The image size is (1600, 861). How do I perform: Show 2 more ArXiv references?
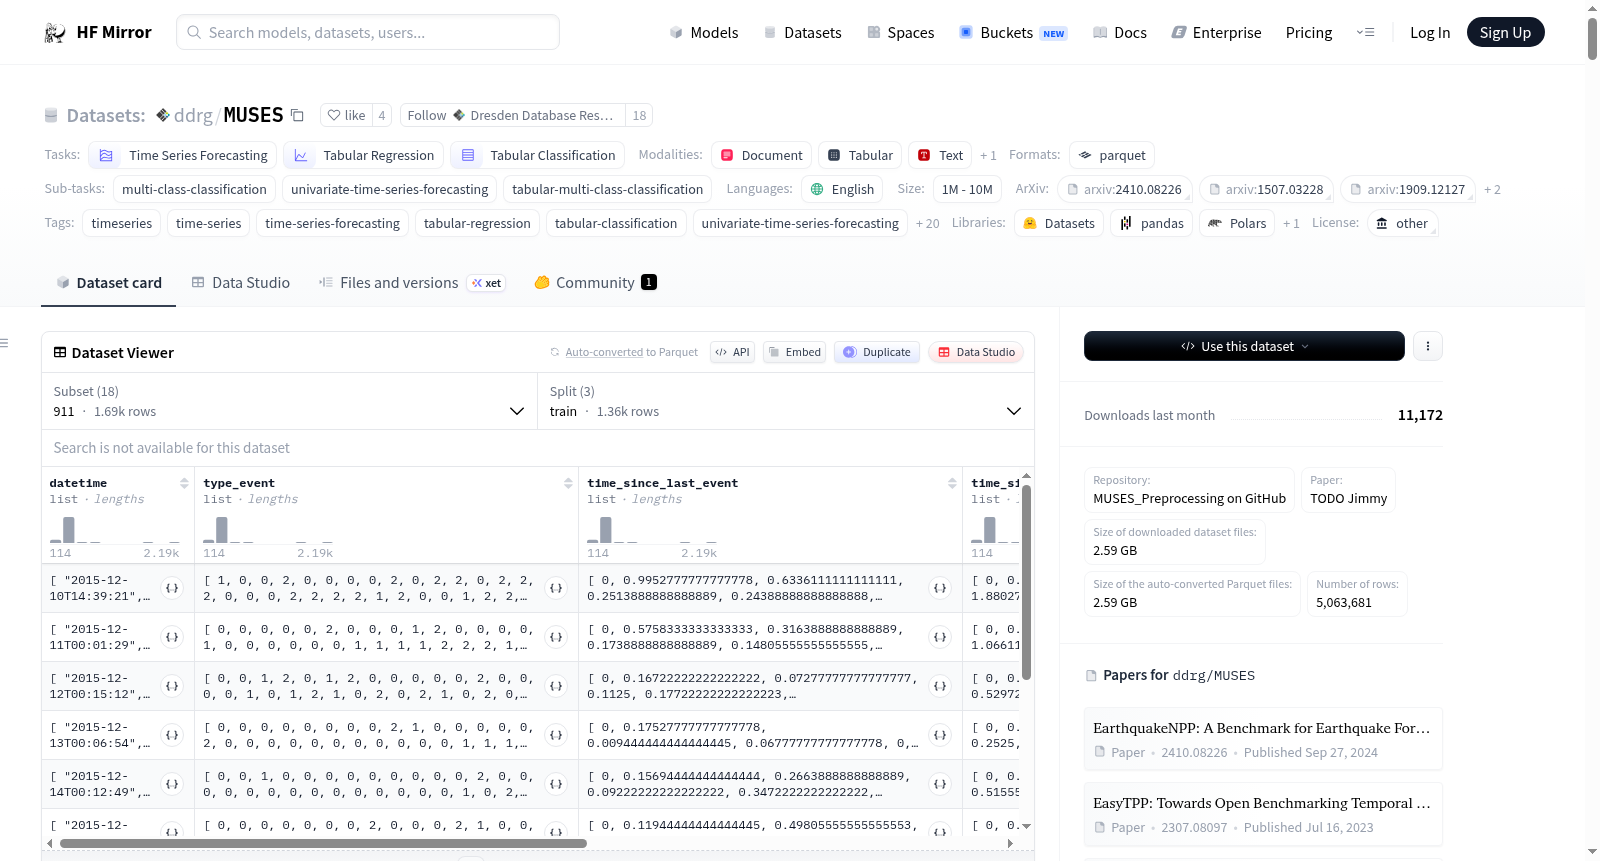[1492, 189]
